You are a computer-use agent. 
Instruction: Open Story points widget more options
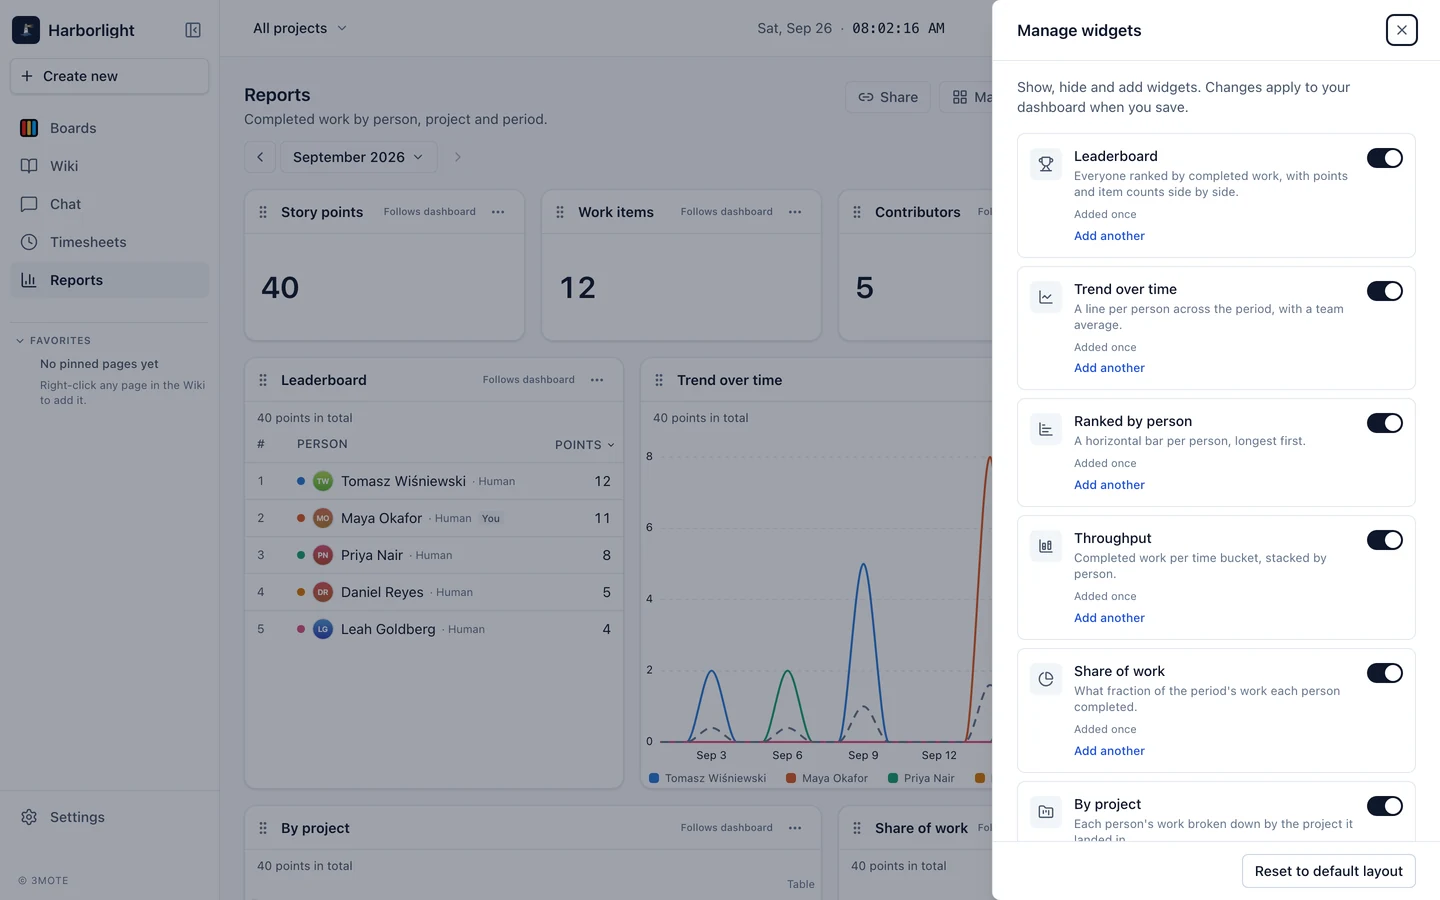coord(498,212)
